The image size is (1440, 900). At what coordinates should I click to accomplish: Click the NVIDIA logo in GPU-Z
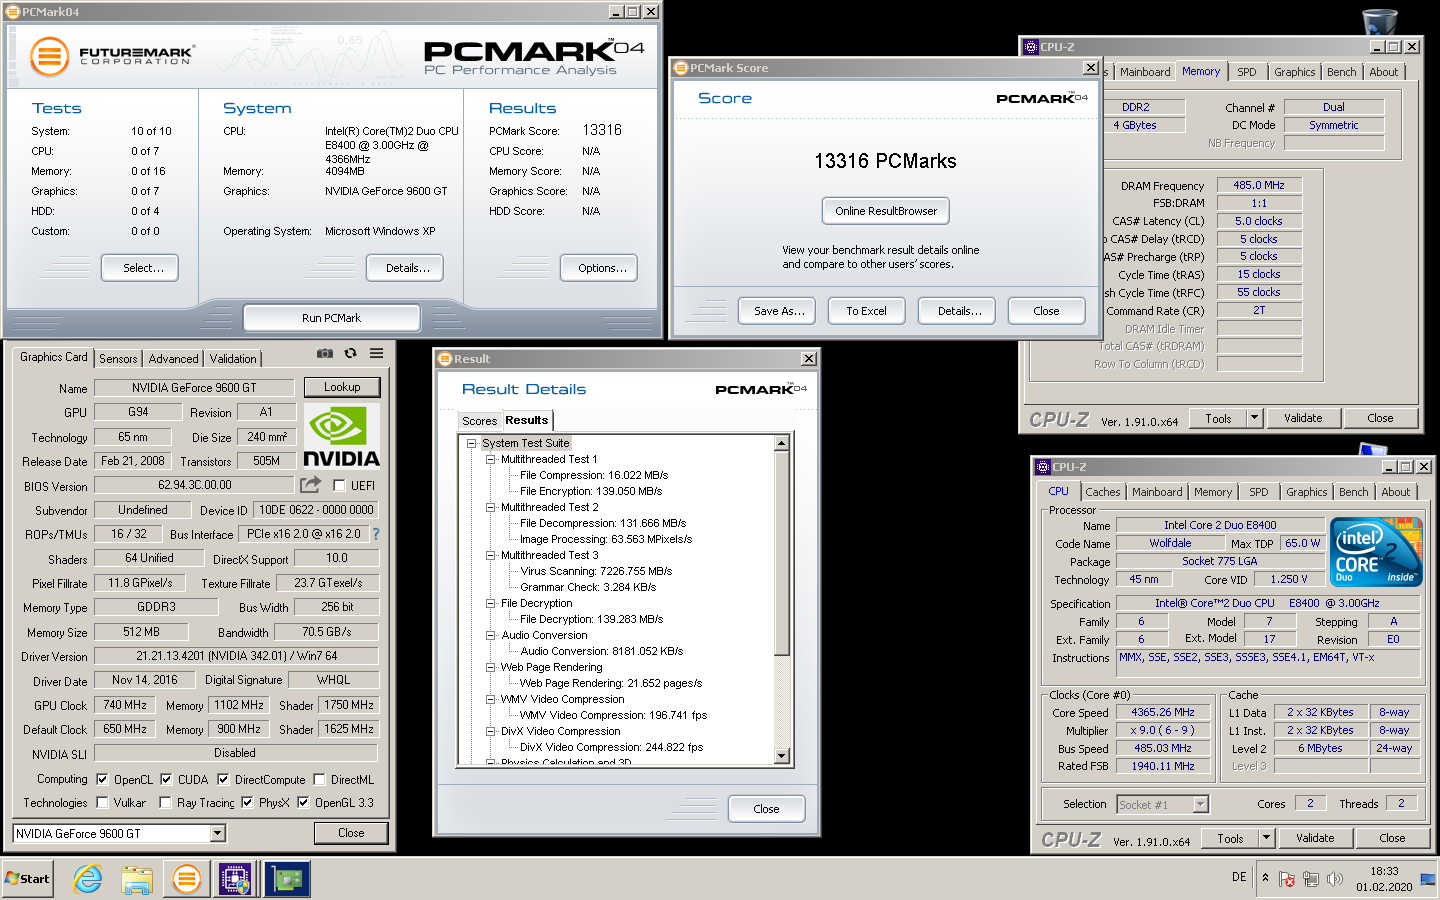click(341, 437)
